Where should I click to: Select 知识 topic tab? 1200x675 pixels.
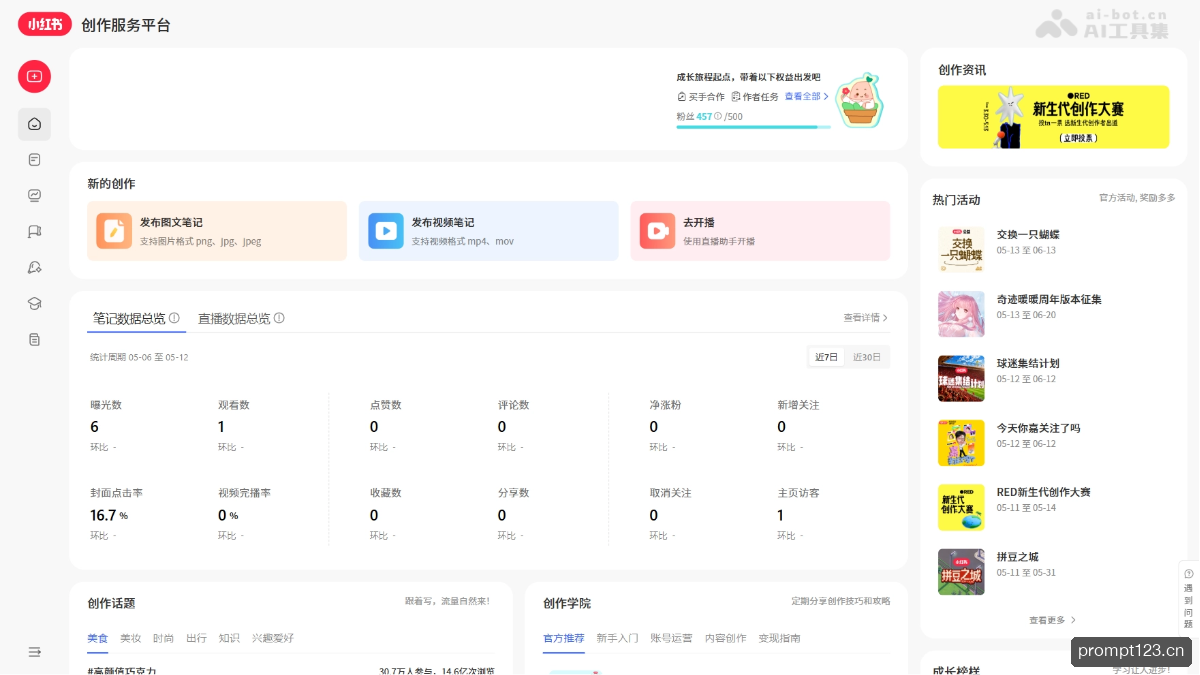229,638
